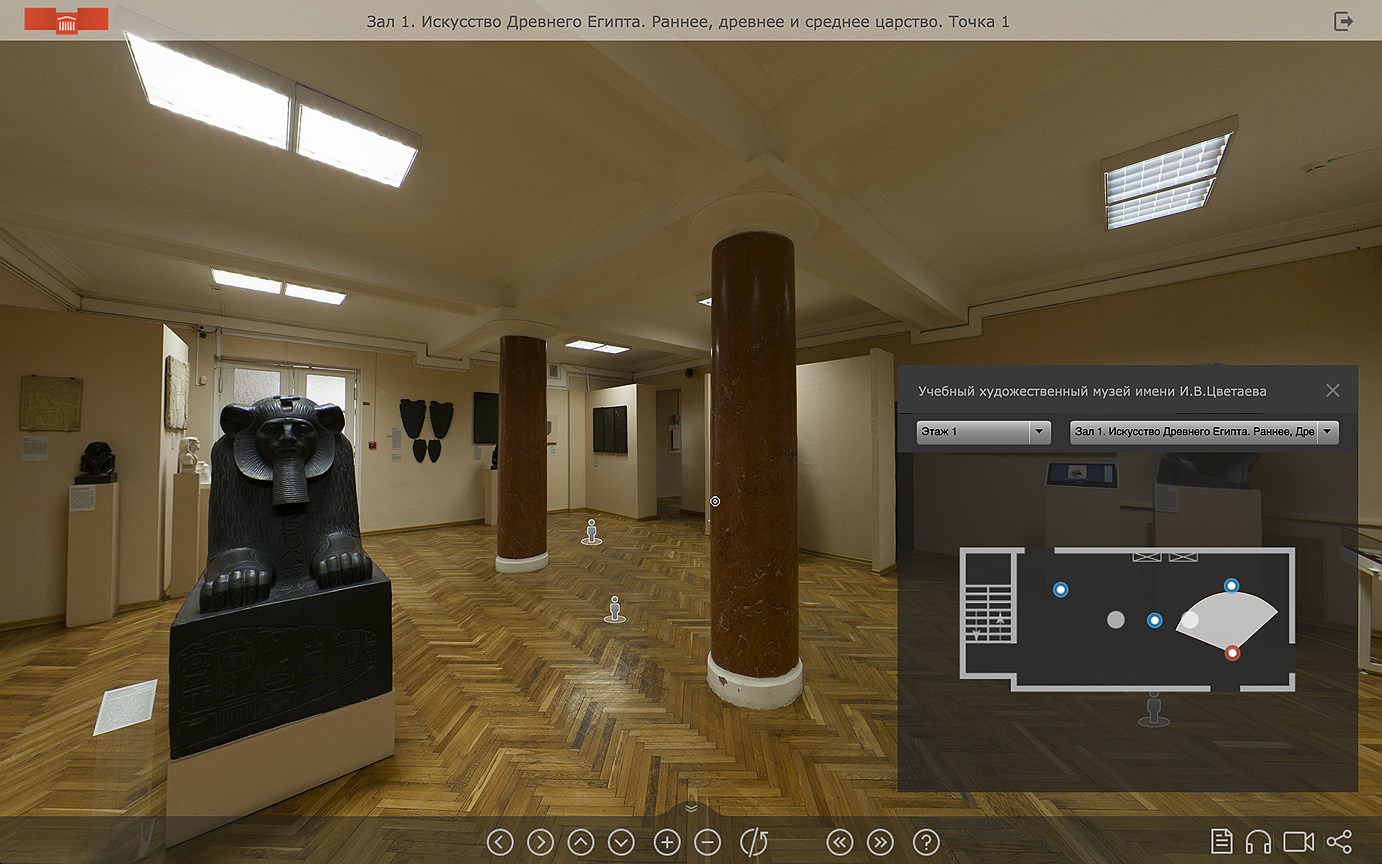This screenshot has width=1382, height=864.
Task: Open the text description document icon
Action: point(1221,842)
